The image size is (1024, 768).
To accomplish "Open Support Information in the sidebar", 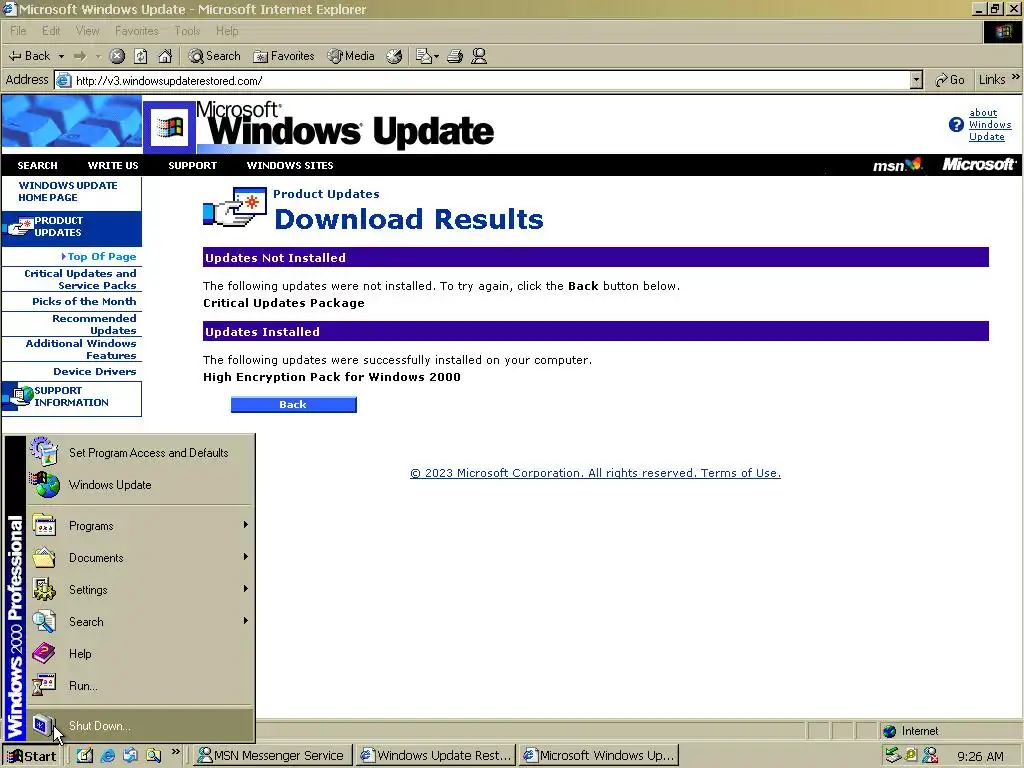I will tap(71, 397).
